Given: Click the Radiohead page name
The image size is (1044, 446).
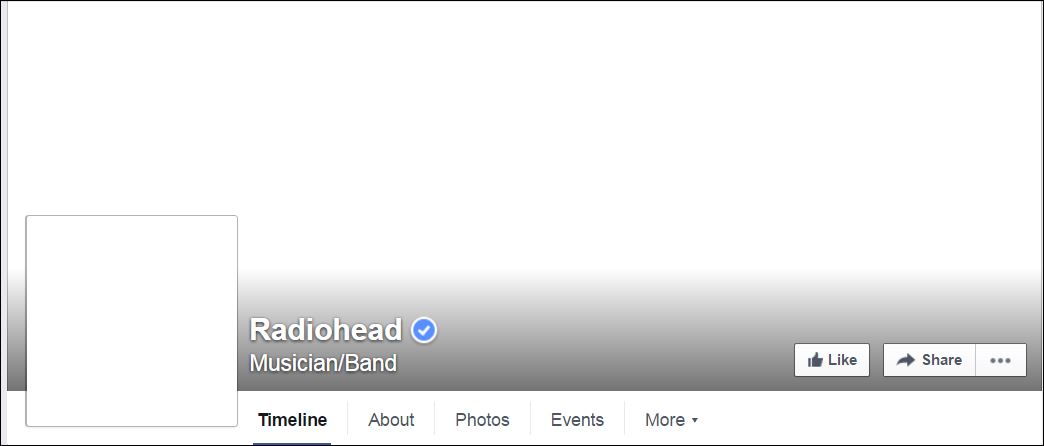Looking at the screenshot, I should click(326, 330).
